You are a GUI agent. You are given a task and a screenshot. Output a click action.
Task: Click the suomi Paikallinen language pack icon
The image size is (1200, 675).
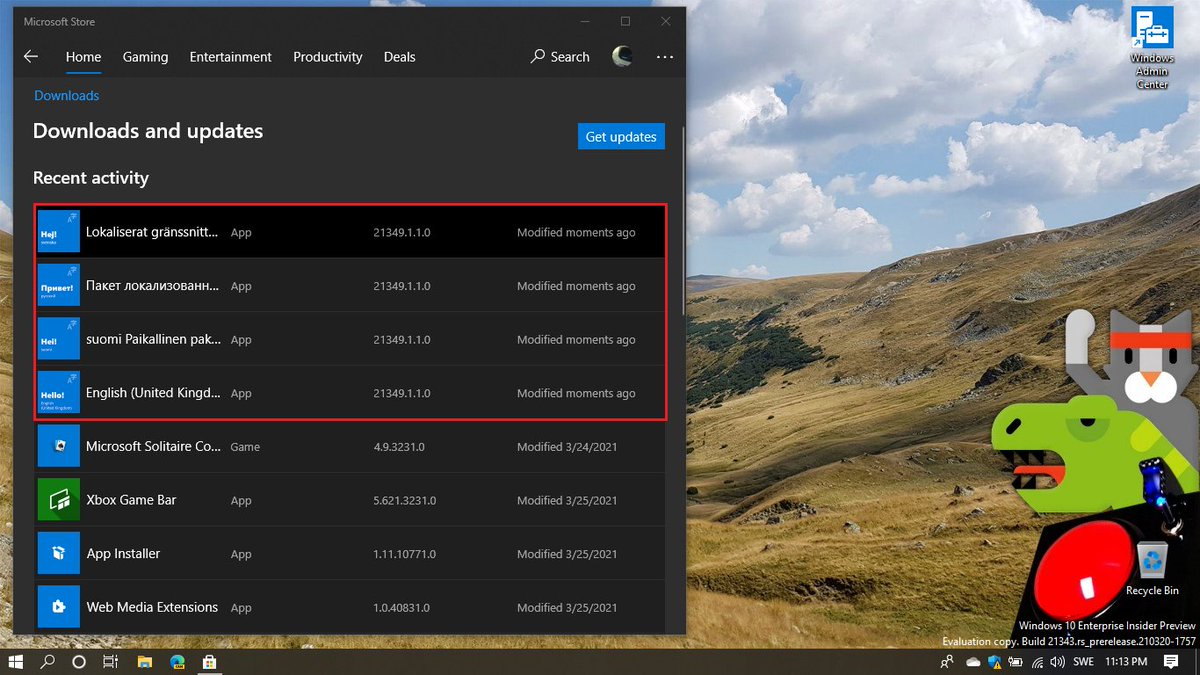[x=58, y=339]
